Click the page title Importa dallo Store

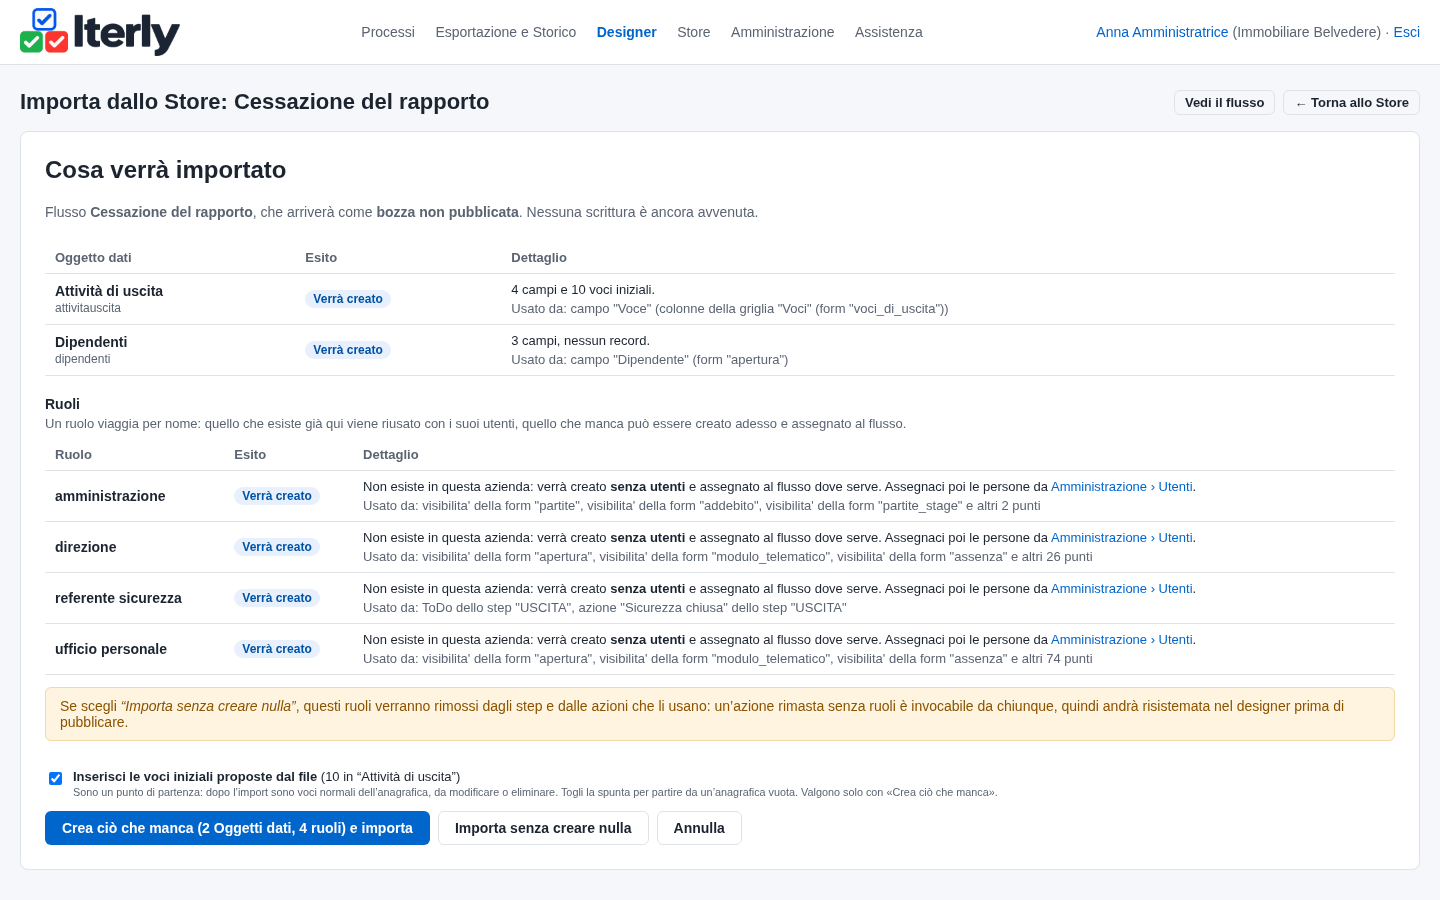[255, 102]
